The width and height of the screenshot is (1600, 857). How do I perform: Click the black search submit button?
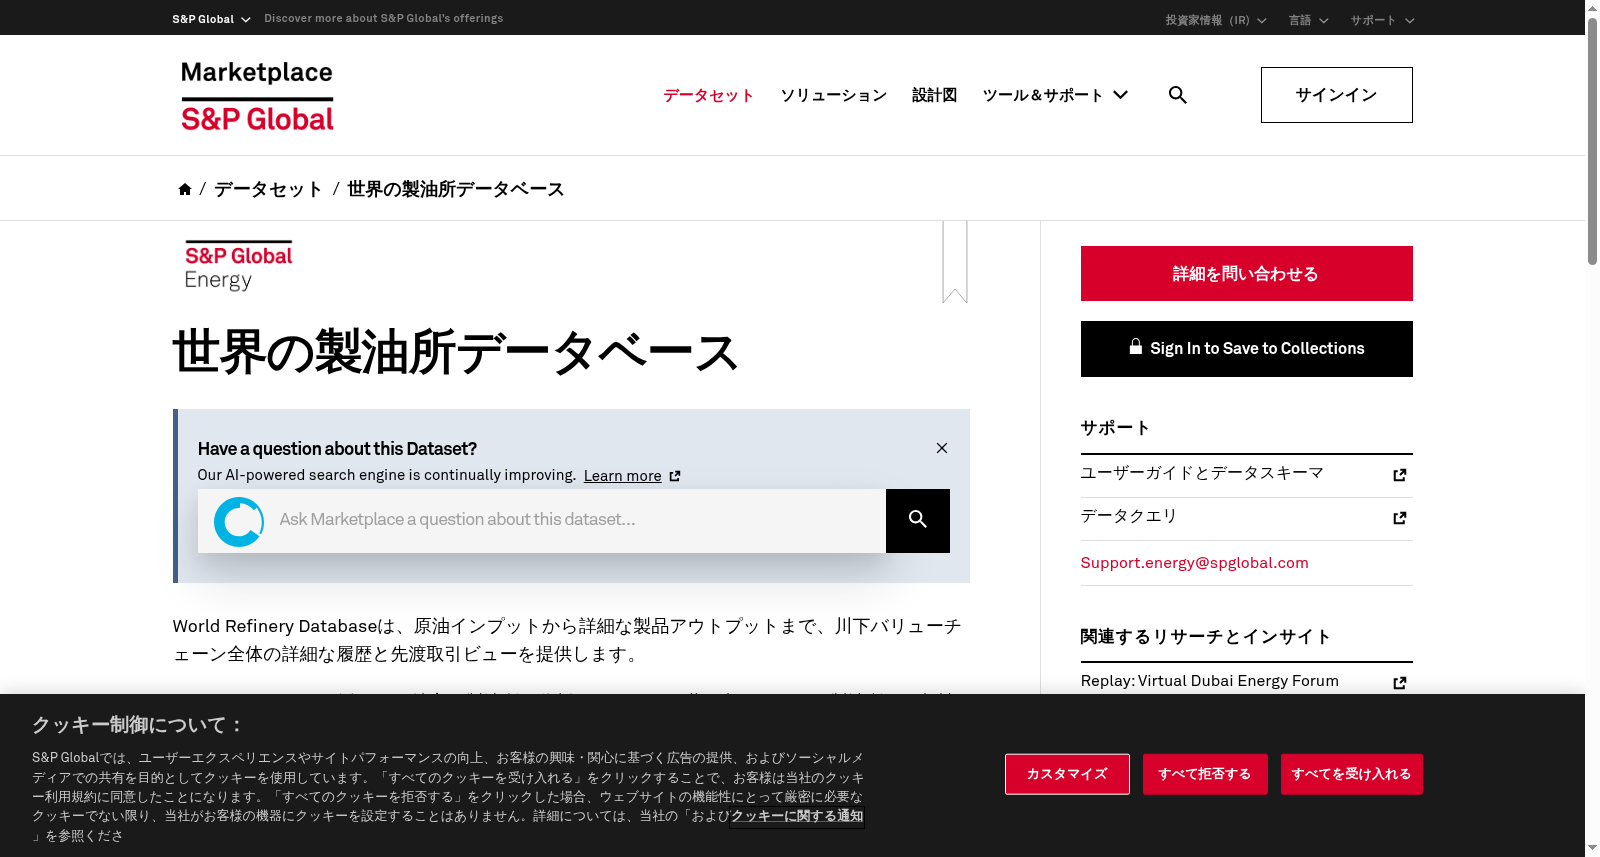pos(918,521)
